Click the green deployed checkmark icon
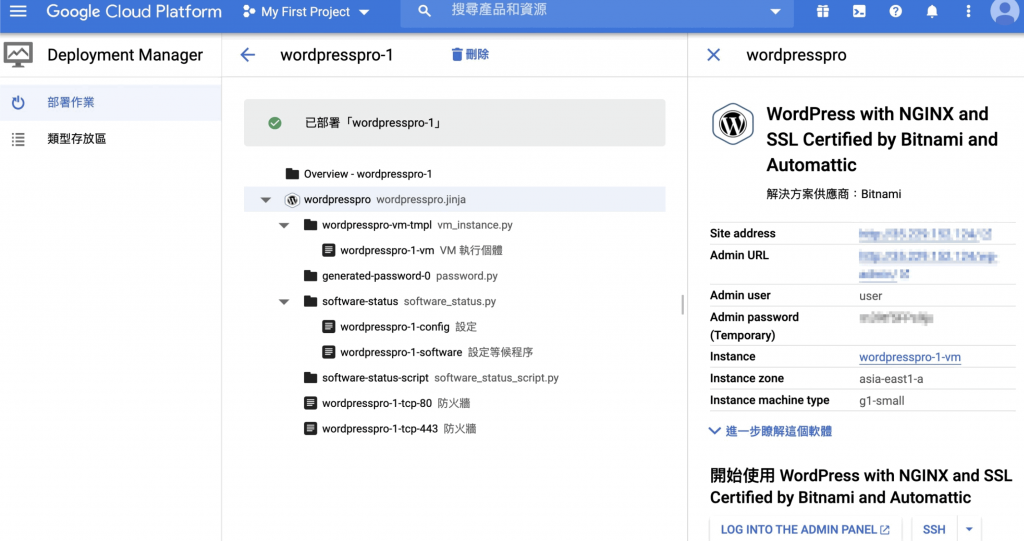Image resolution: width=1024 pixels, height=541 pixels. click(x=275, y=123)
